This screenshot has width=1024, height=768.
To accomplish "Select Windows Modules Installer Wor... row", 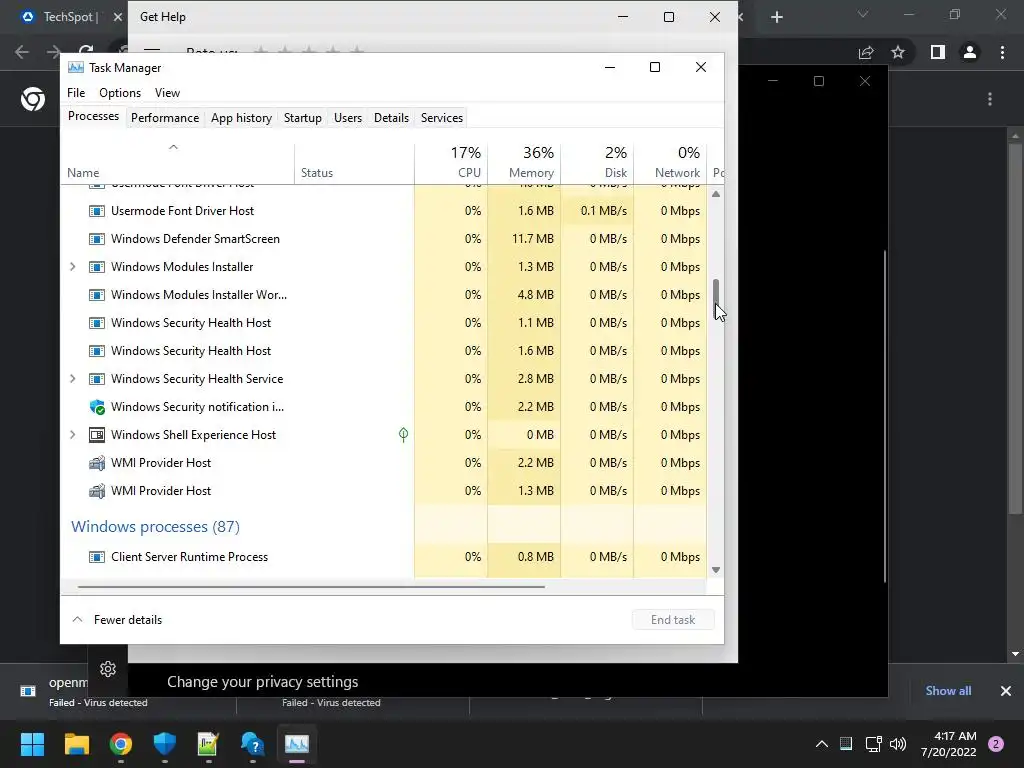I will [384, 295].
